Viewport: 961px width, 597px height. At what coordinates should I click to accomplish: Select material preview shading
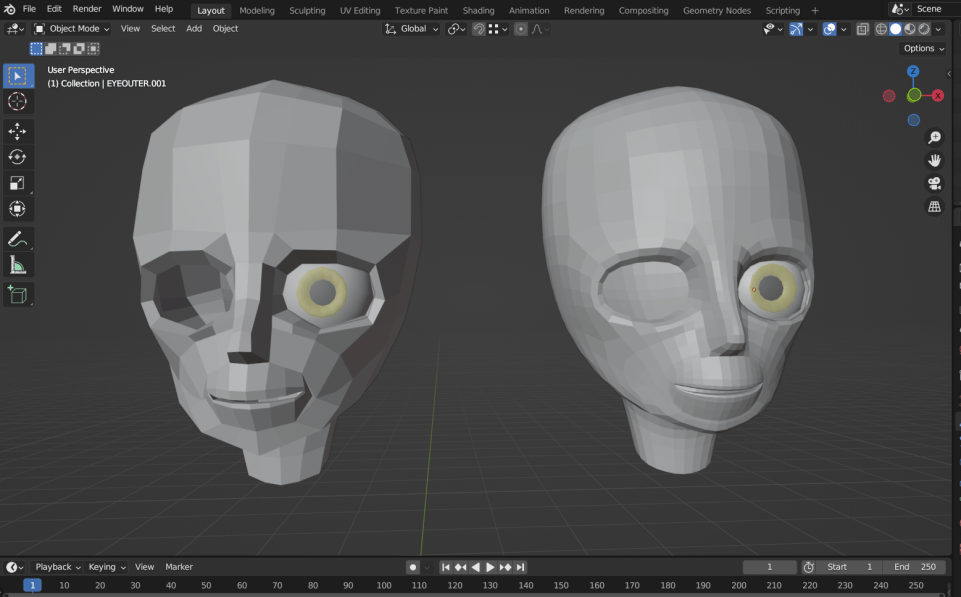point(910,29)
